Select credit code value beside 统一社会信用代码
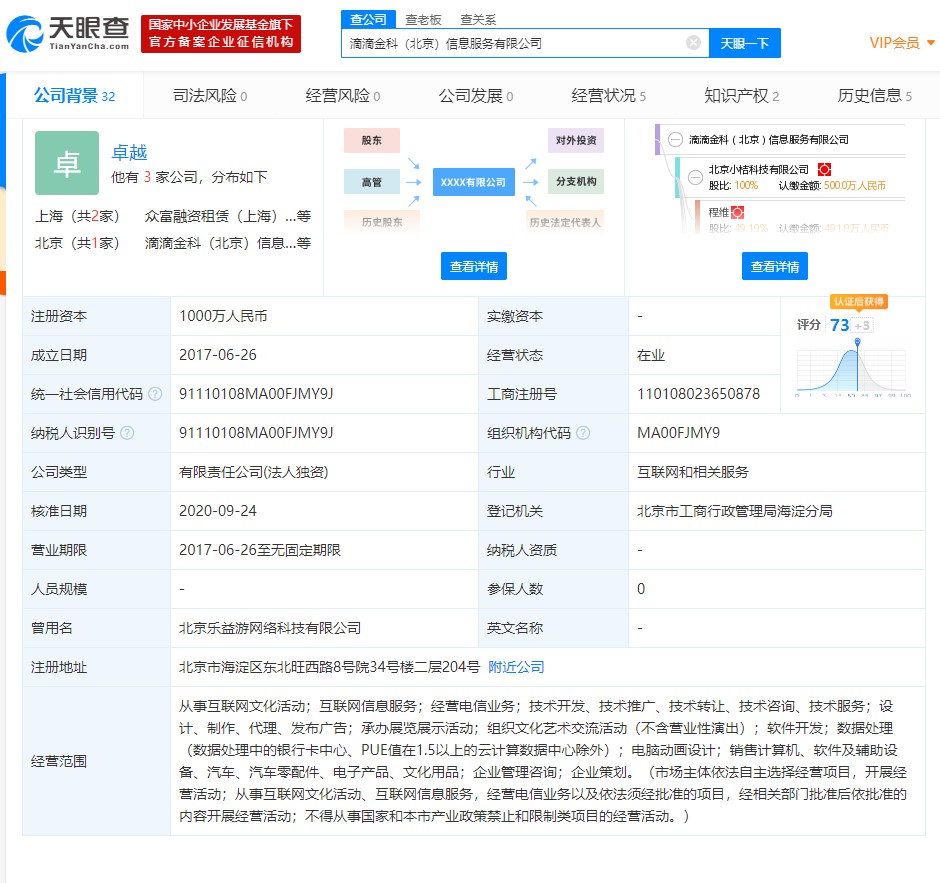940x883 pixels. pyautogui.click(x=256, y=394)
